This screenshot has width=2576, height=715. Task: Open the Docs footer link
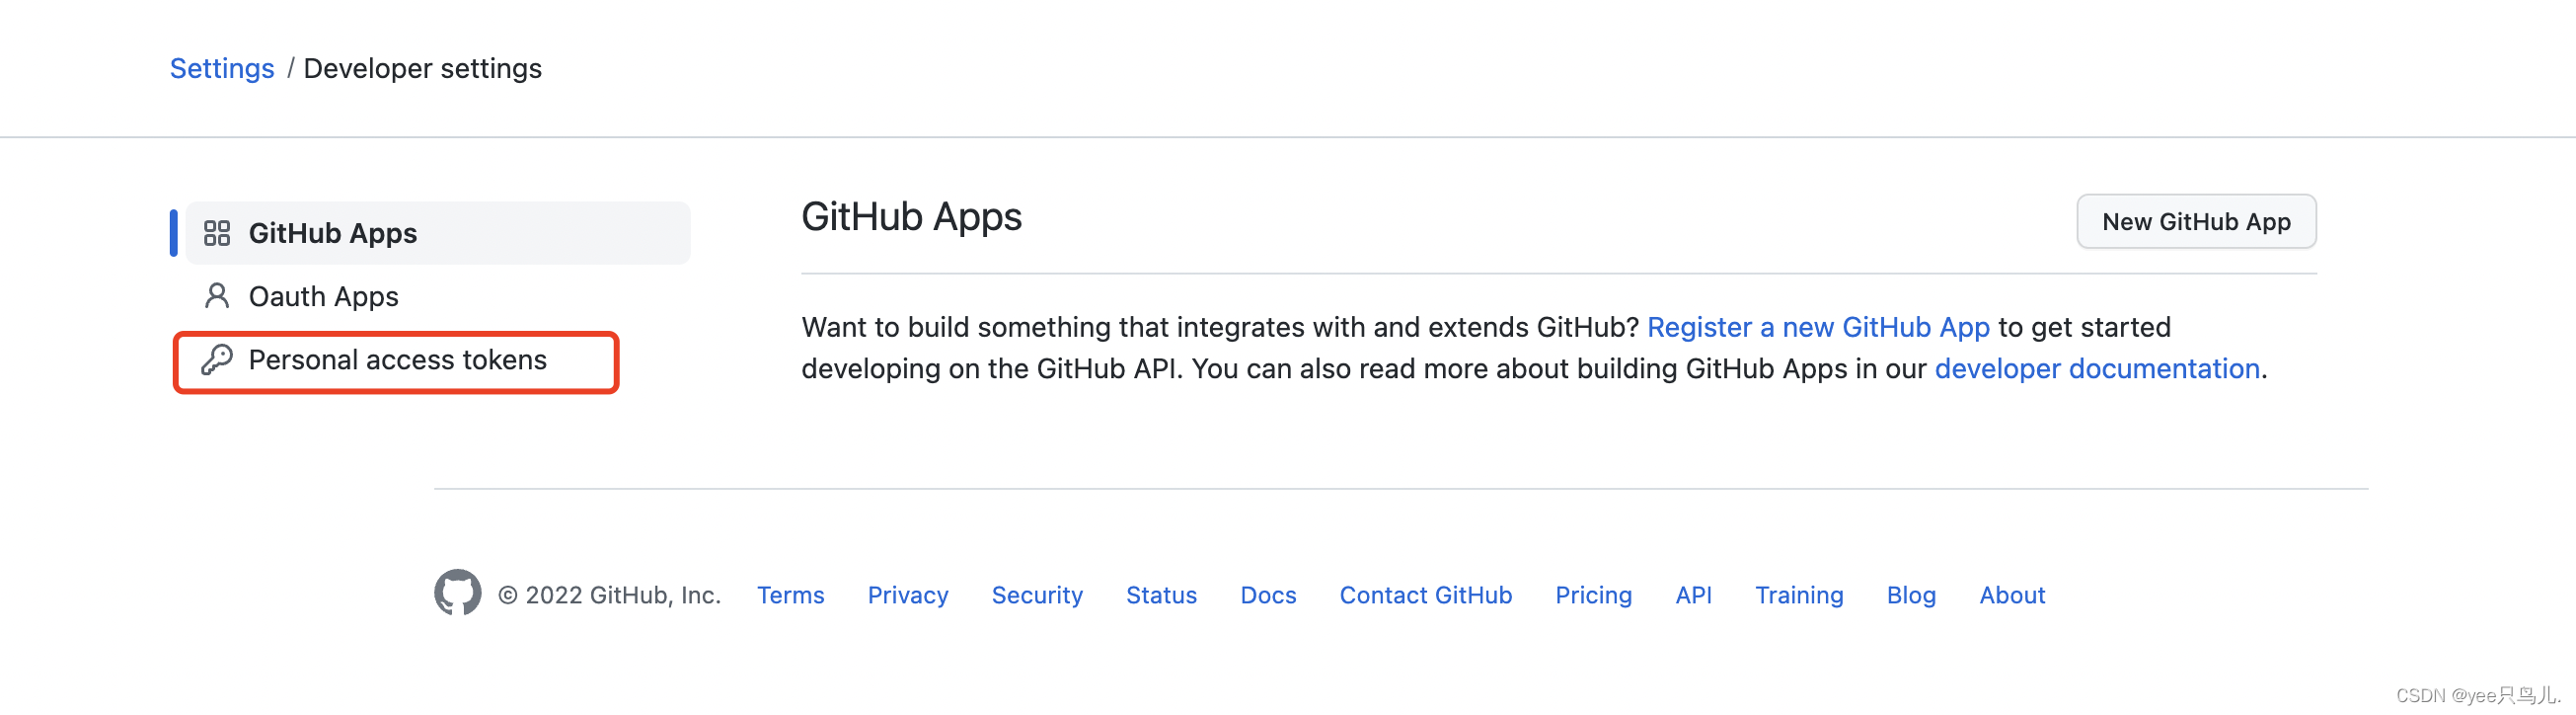[x=1268, y=595]
